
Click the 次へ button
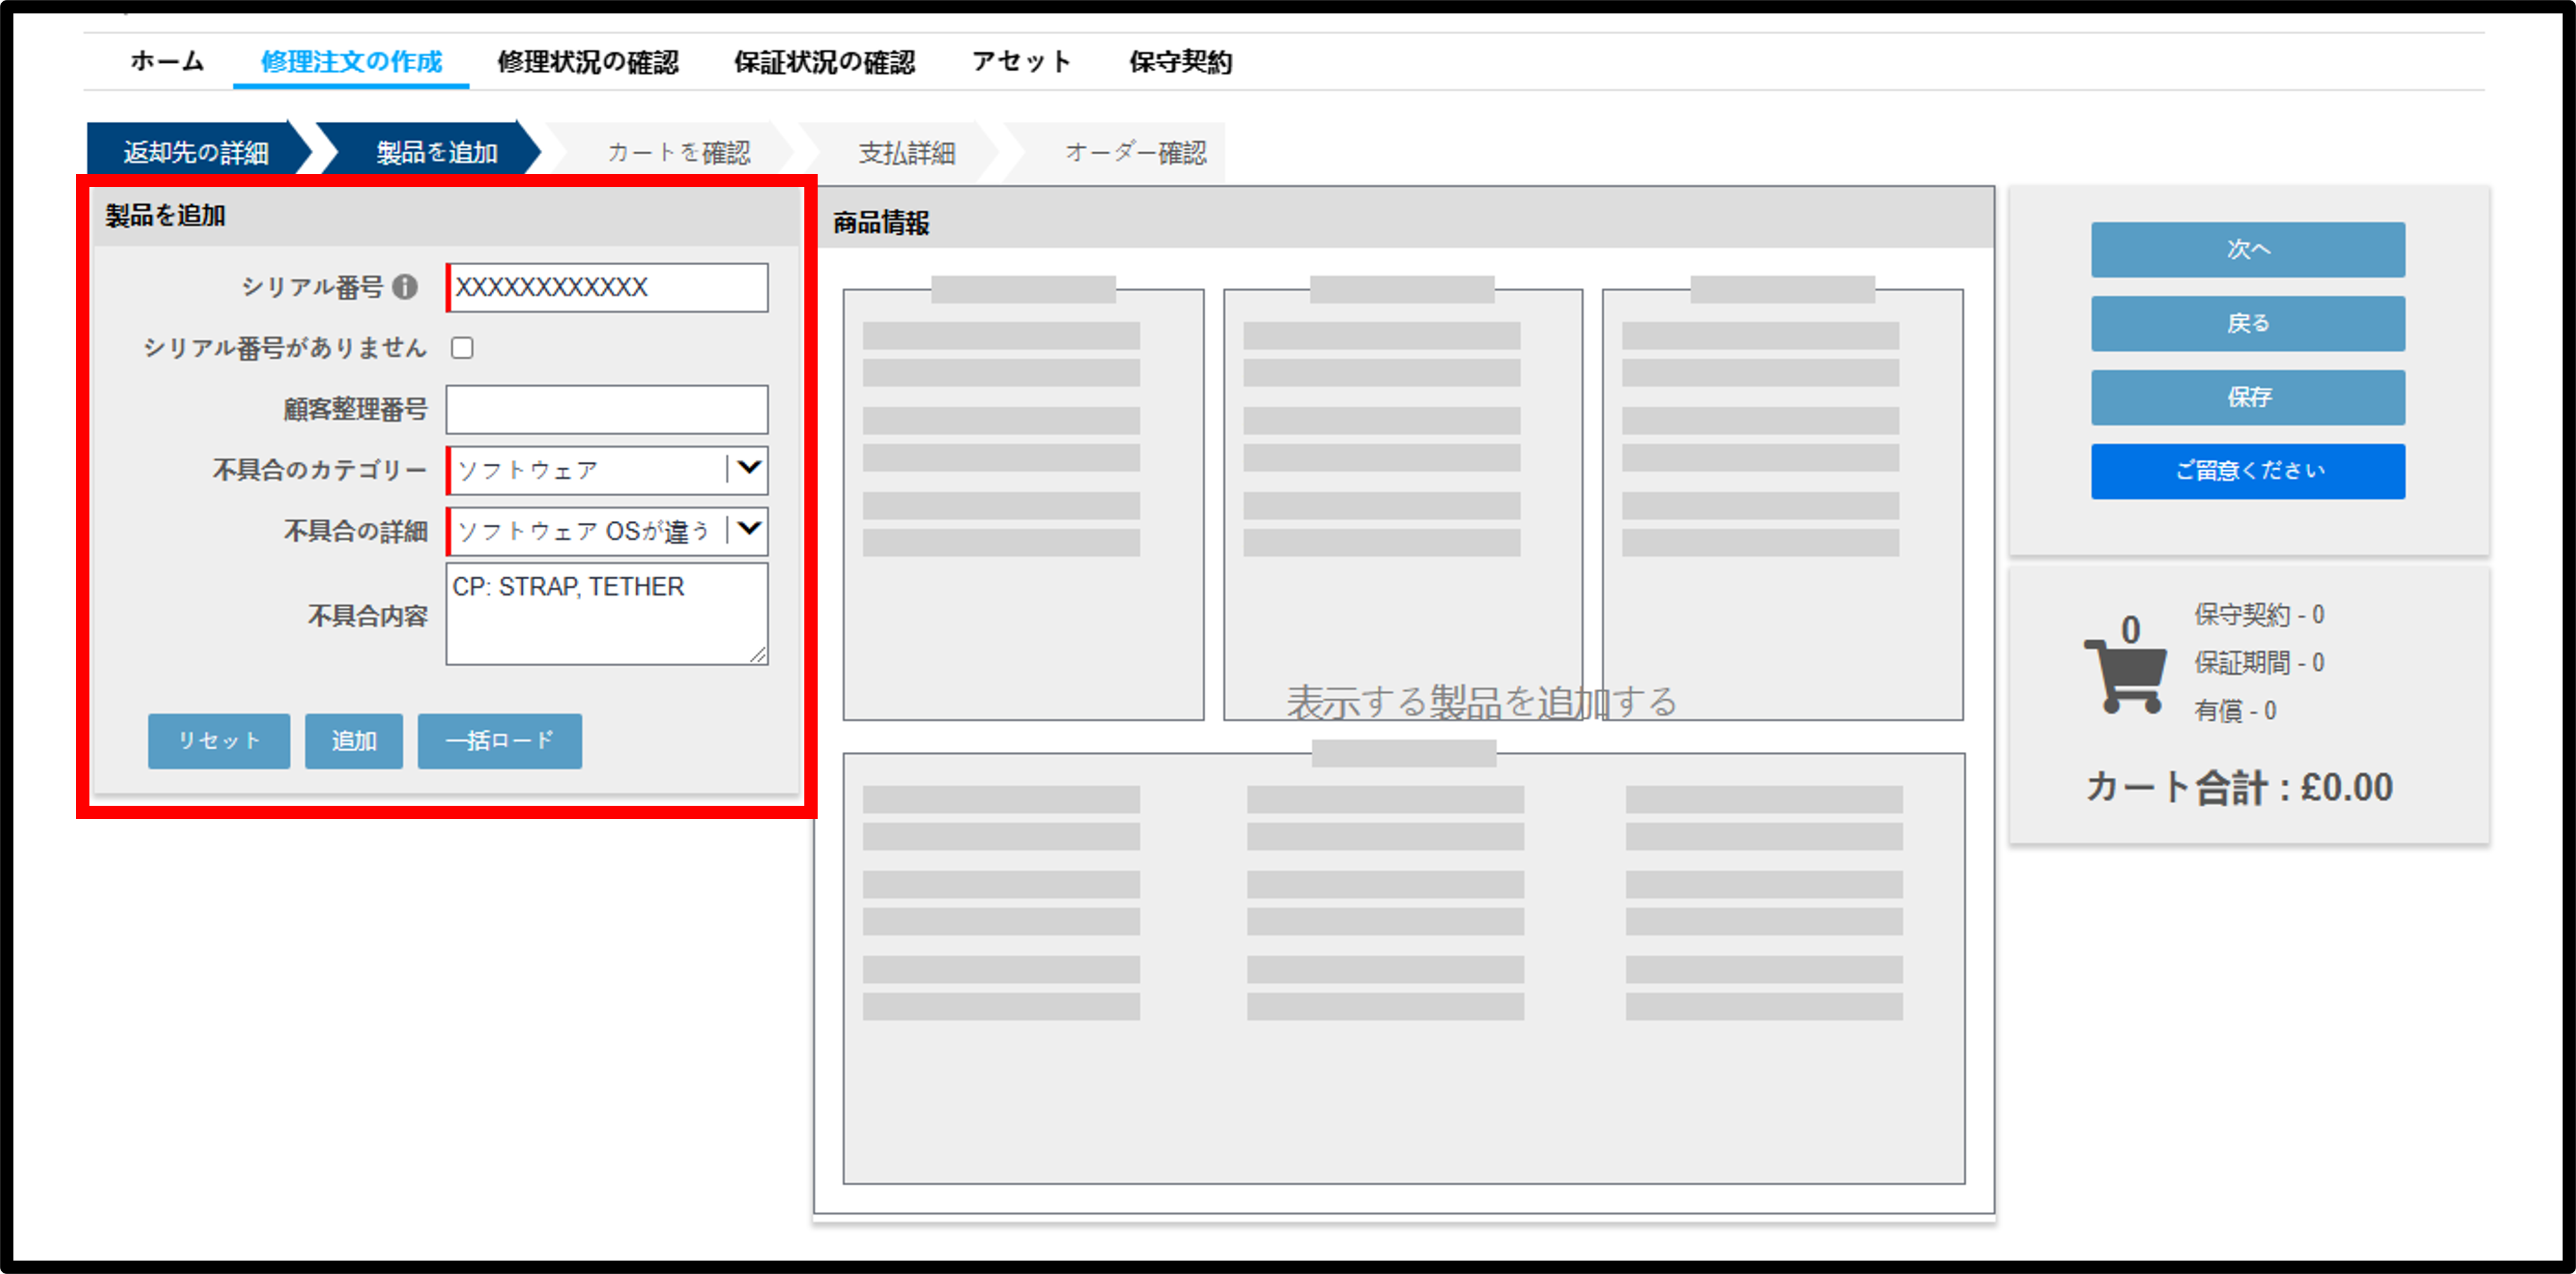coord(2248,249)
